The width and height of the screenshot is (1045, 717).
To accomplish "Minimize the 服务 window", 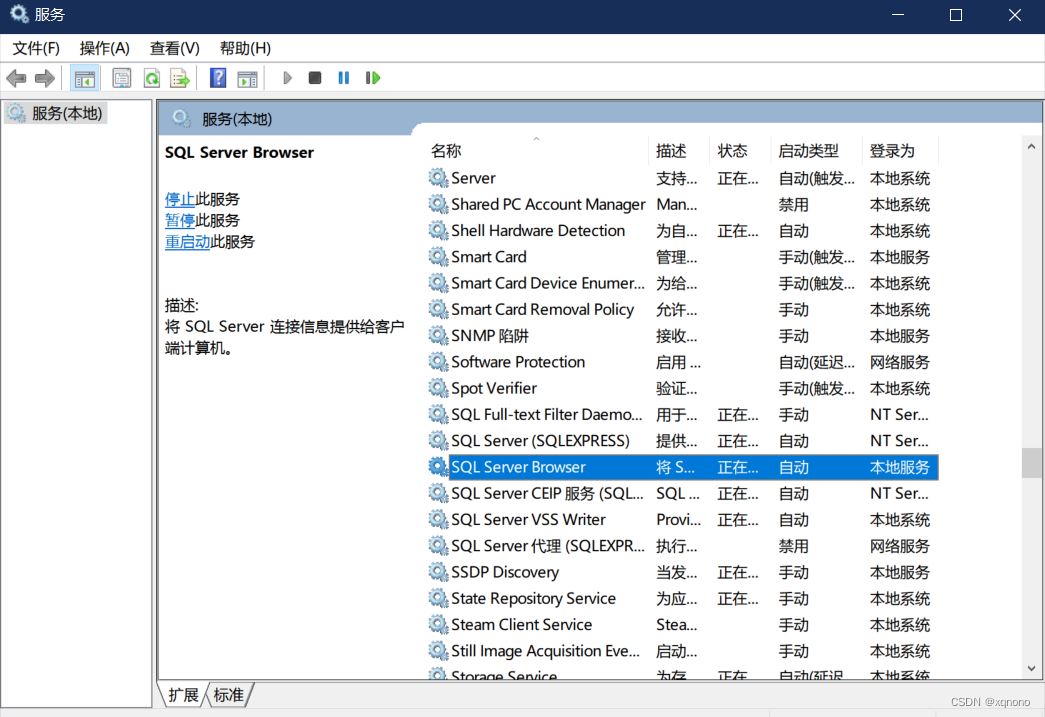I will point(898,15).
